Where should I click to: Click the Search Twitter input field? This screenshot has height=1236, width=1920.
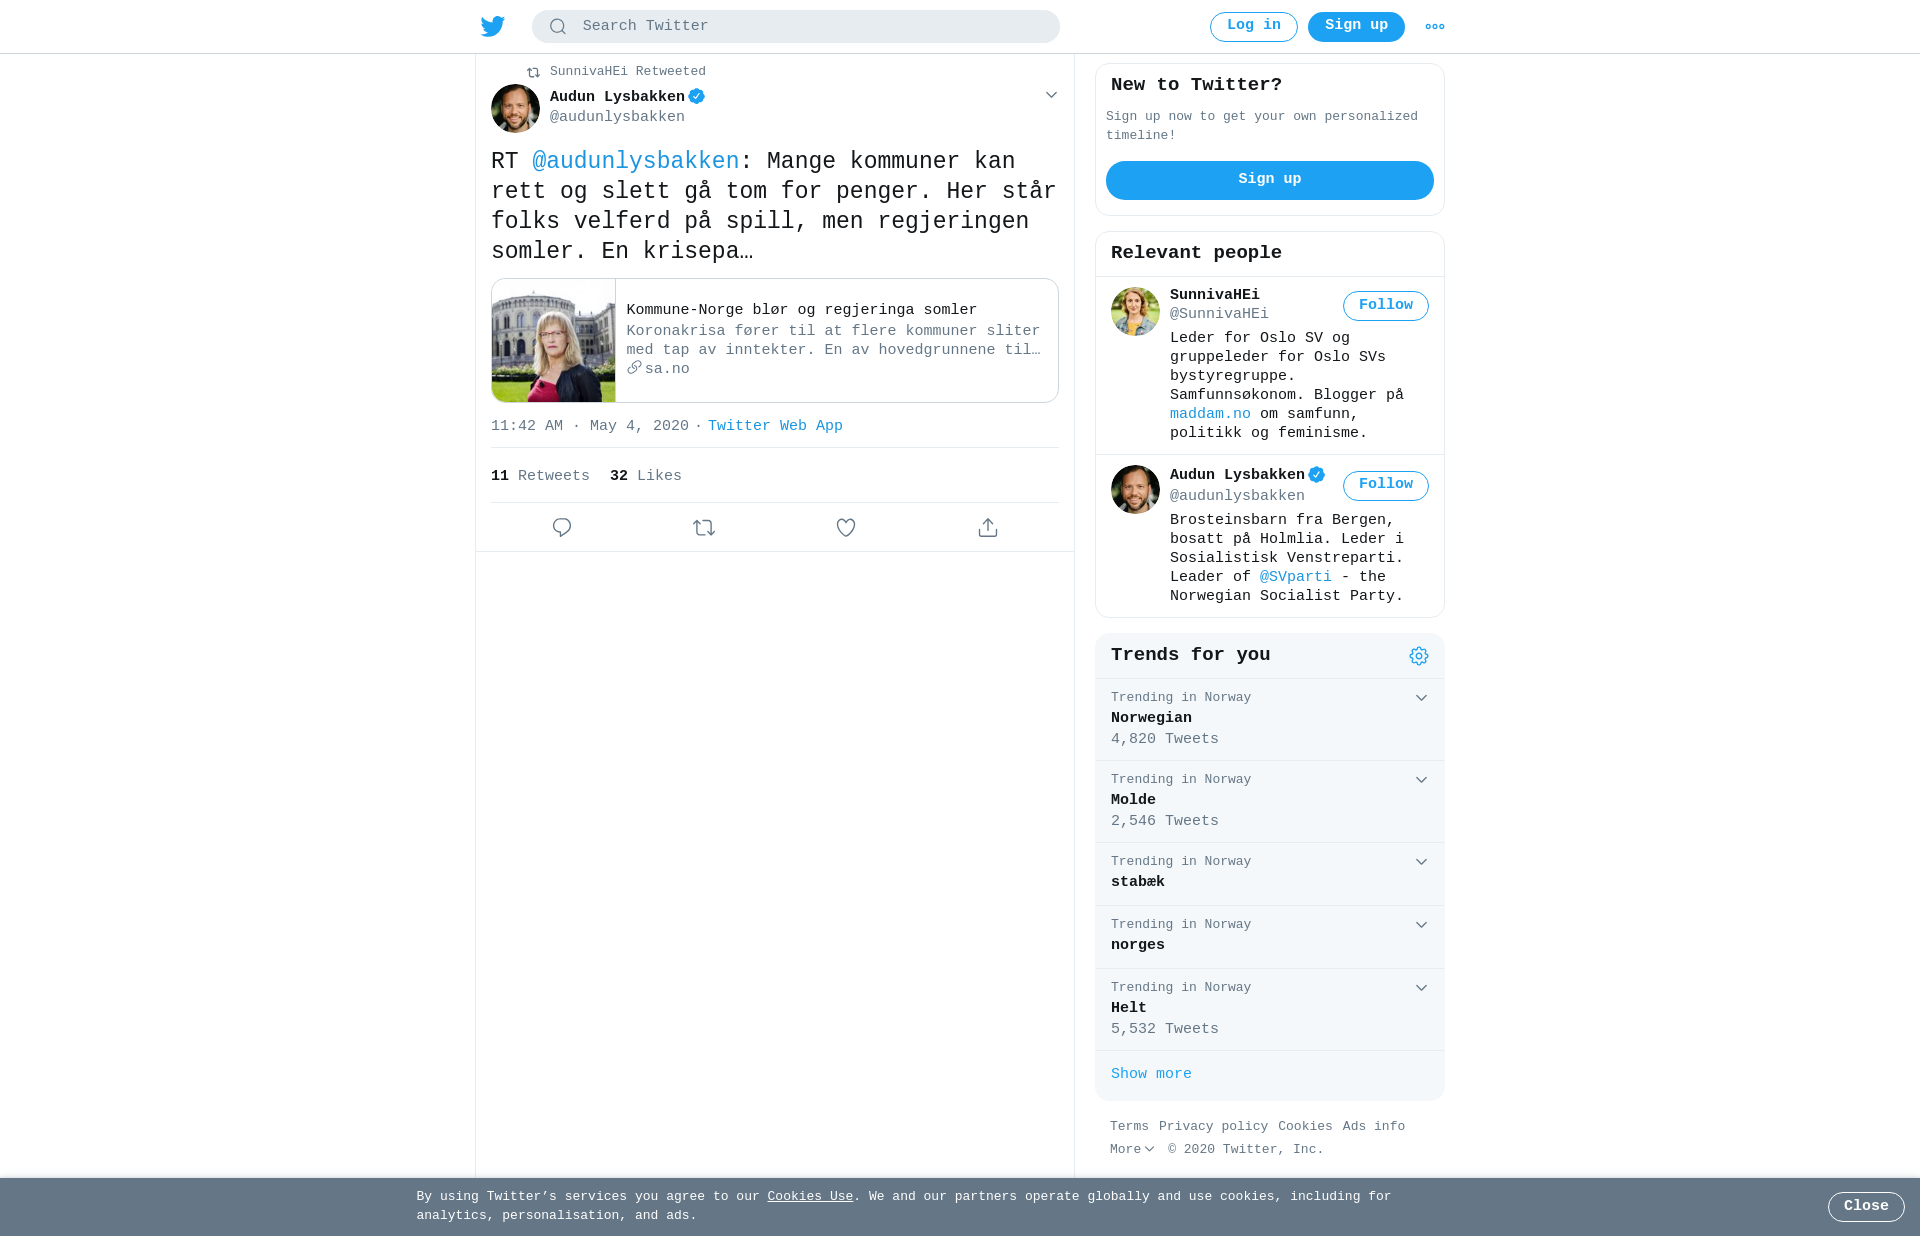[796, 27]
